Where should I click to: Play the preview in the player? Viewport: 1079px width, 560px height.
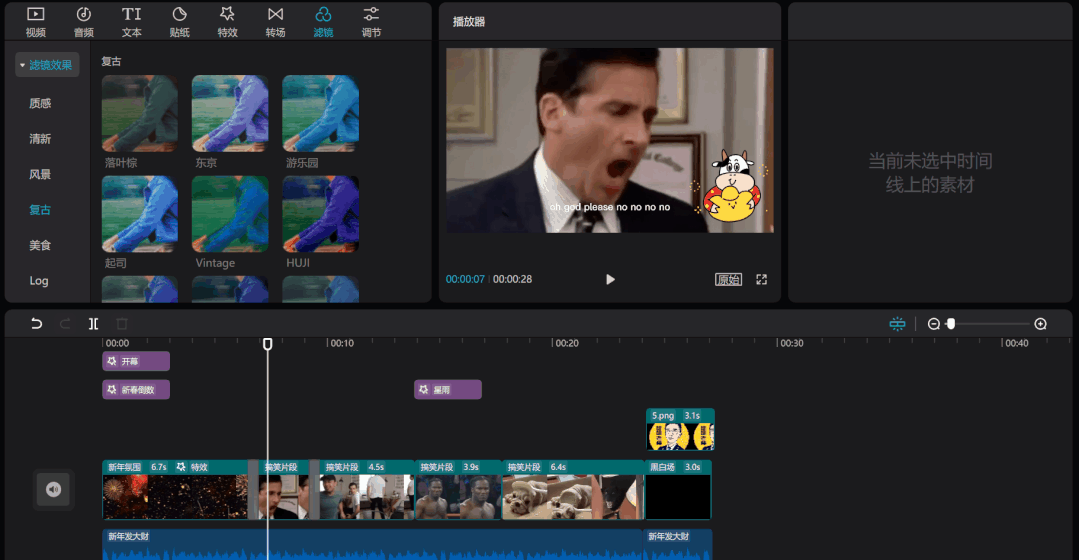(x=610, y=279)
